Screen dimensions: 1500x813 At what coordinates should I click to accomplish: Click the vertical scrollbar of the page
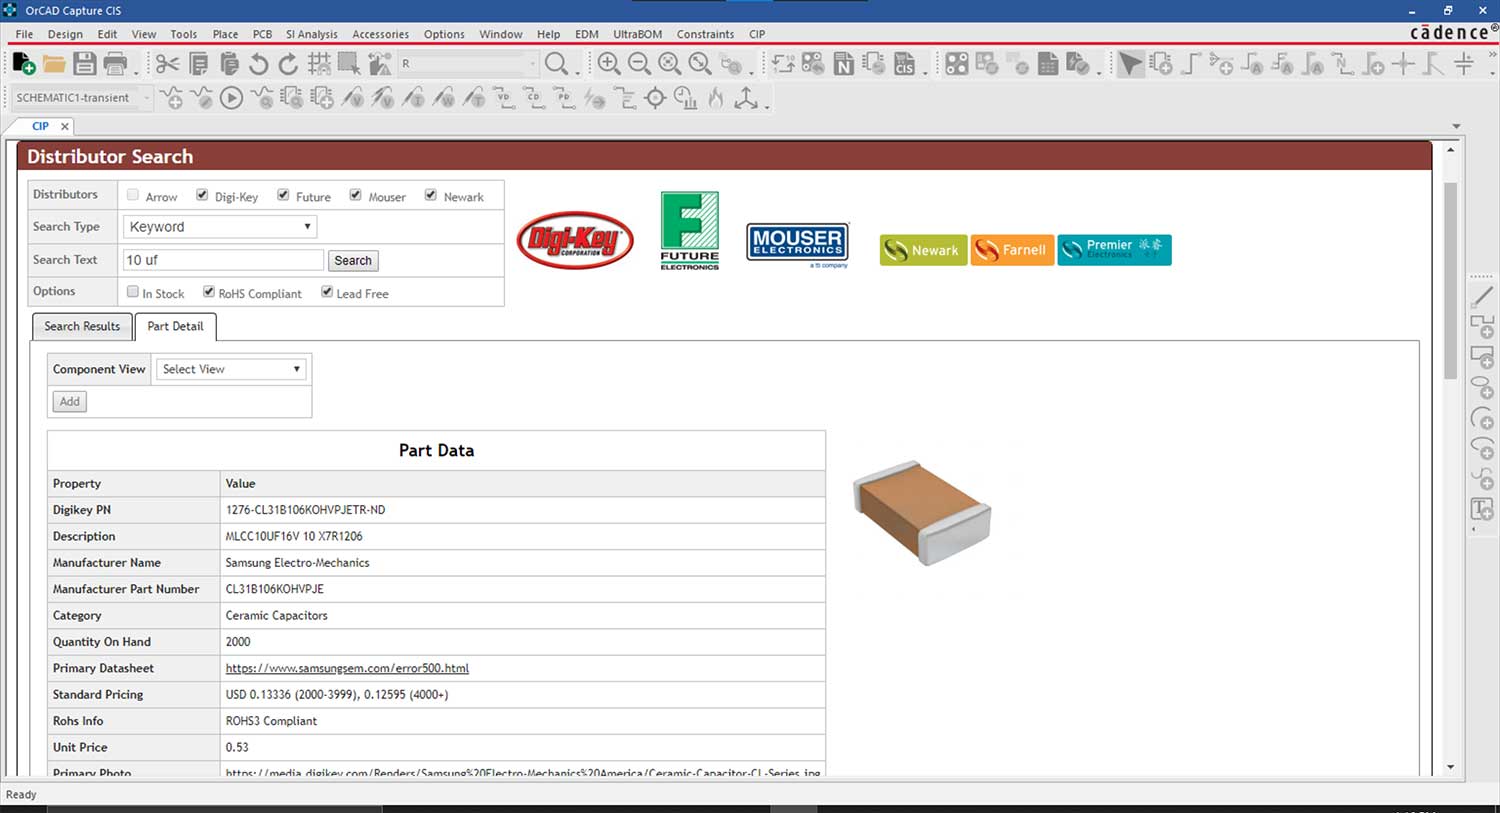1450,280
